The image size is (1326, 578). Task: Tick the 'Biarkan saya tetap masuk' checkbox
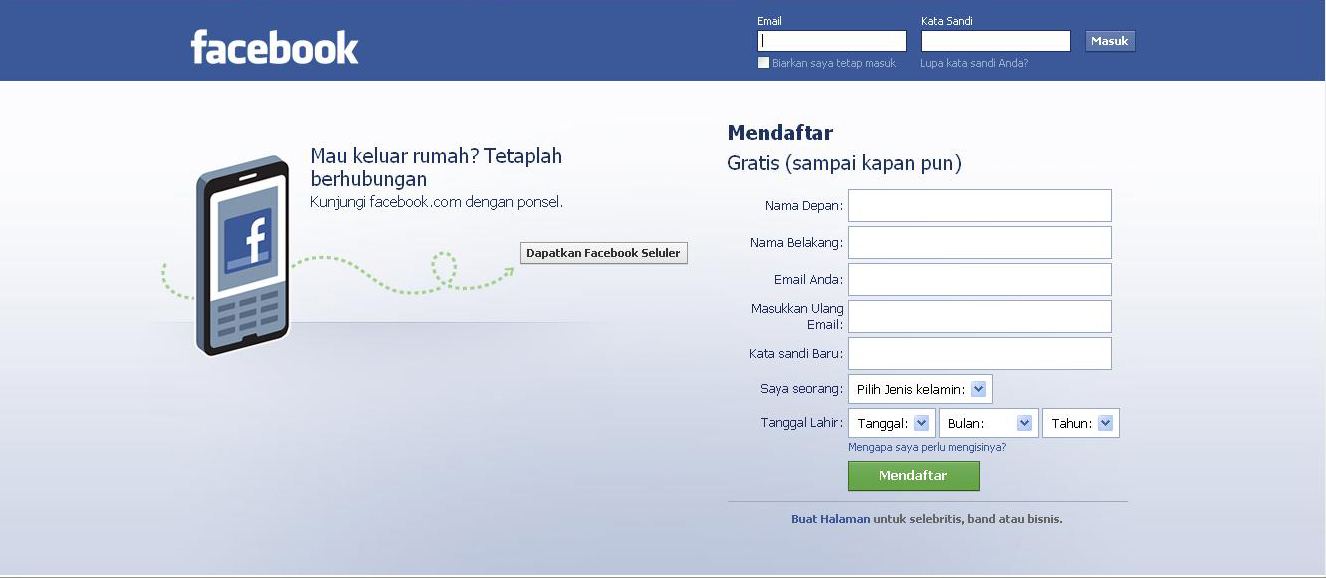click(x=764, y=63)
